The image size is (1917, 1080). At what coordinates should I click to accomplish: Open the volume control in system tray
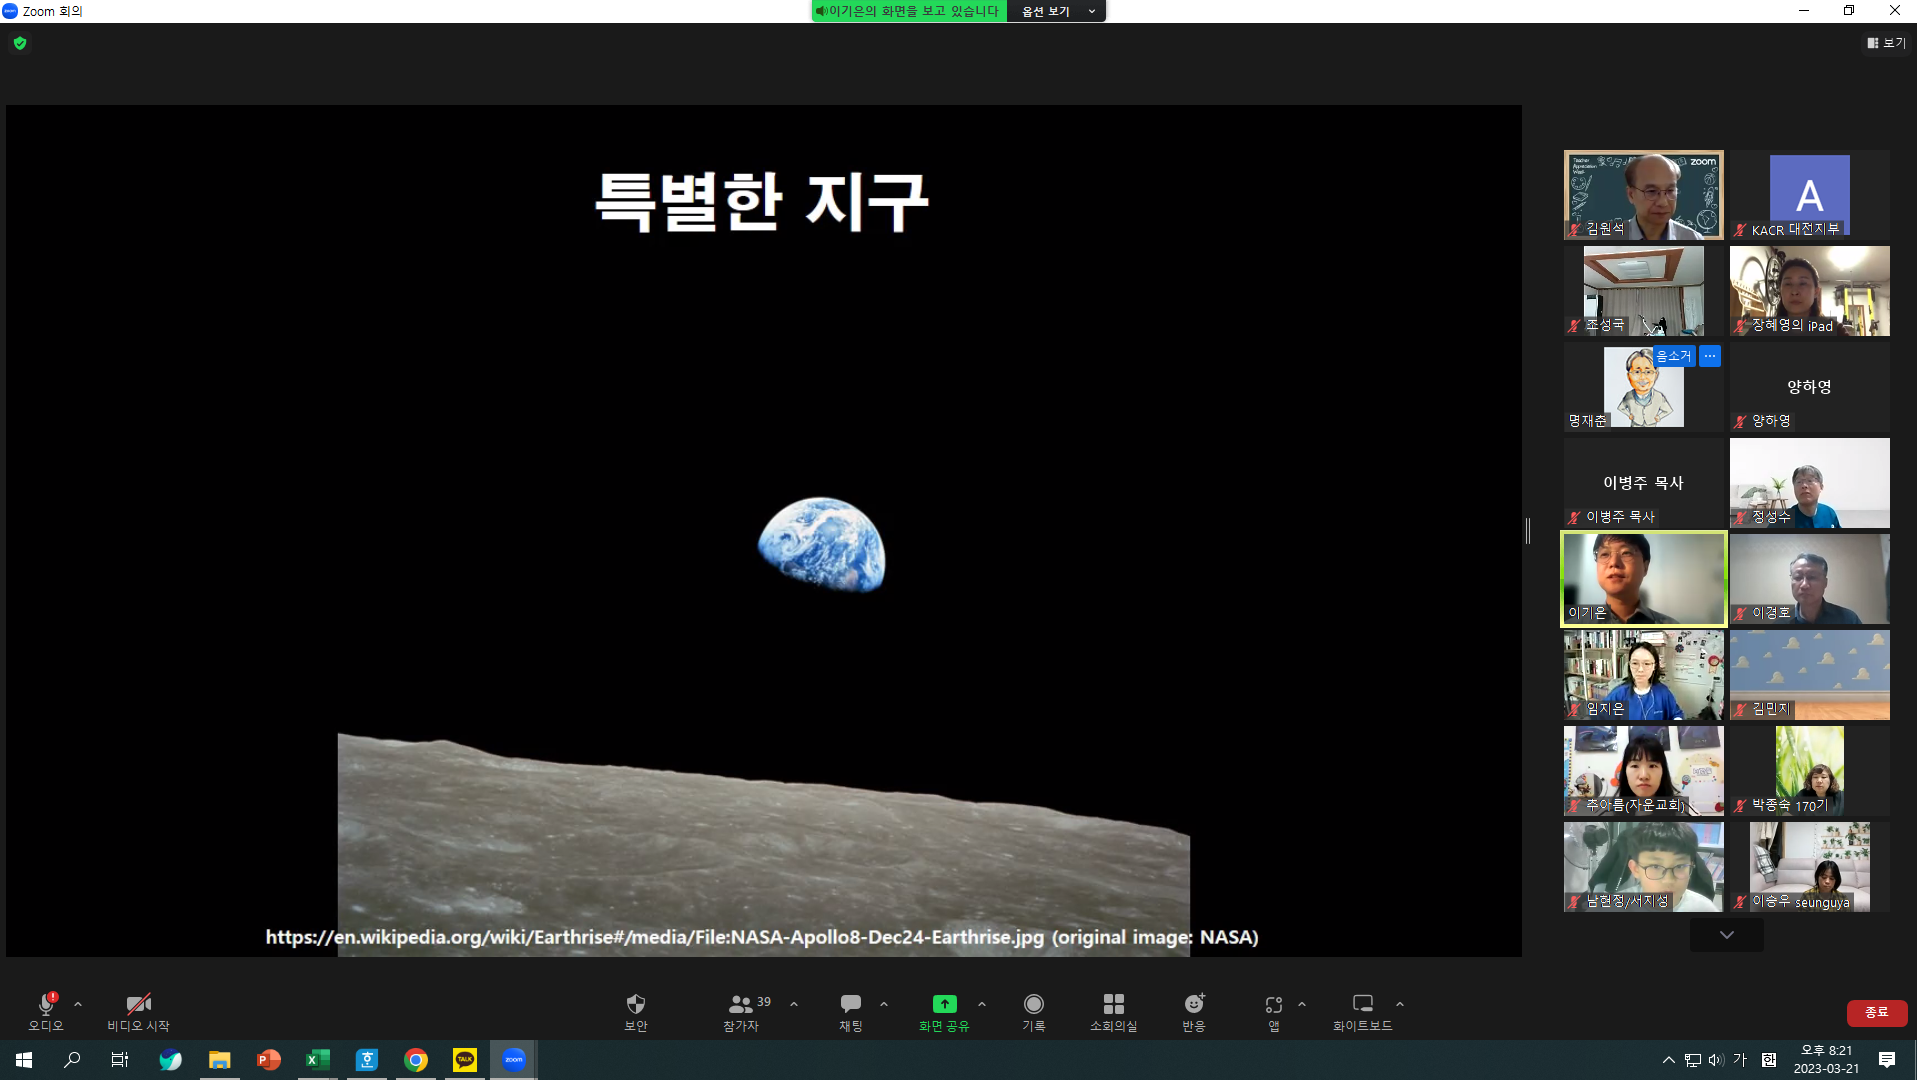pyautogui.click(x=1716, y=1060)
